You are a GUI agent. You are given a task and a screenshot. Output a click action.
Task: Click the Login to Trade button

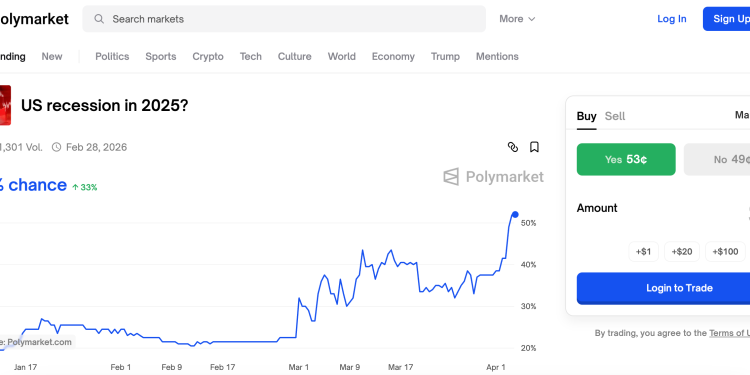[664, 288]
